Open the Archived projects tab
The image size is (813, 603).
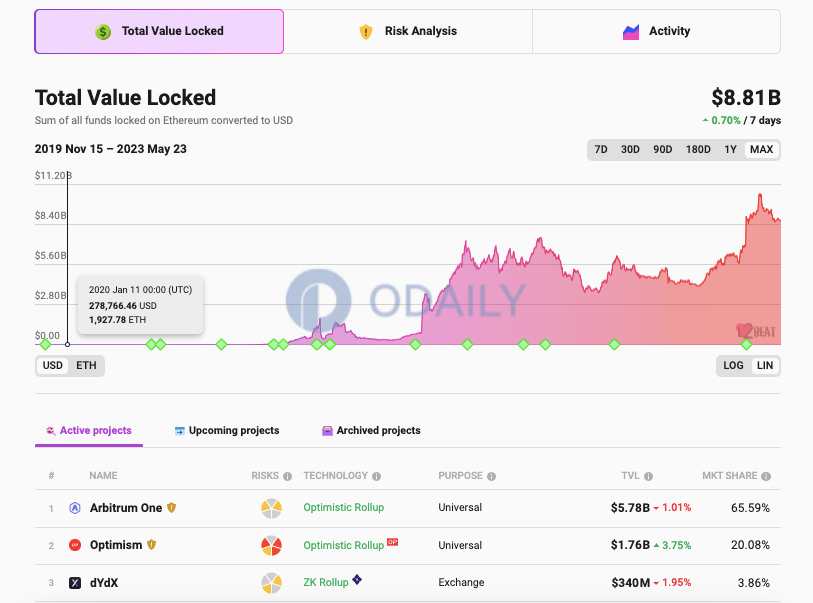371,430
